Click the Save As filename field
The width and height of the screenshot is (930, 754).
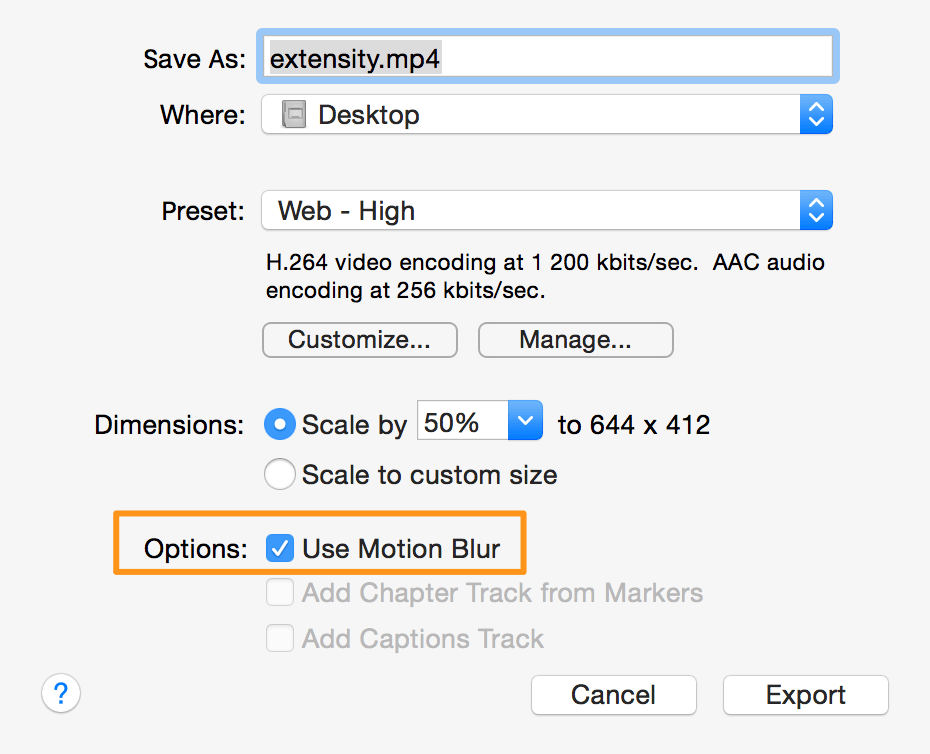click(548, 56)
